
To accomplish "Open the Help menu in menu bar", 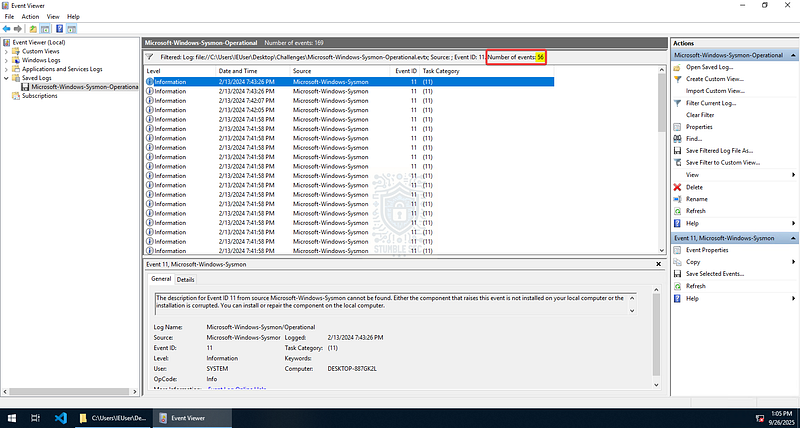I will tap(73, 17).
